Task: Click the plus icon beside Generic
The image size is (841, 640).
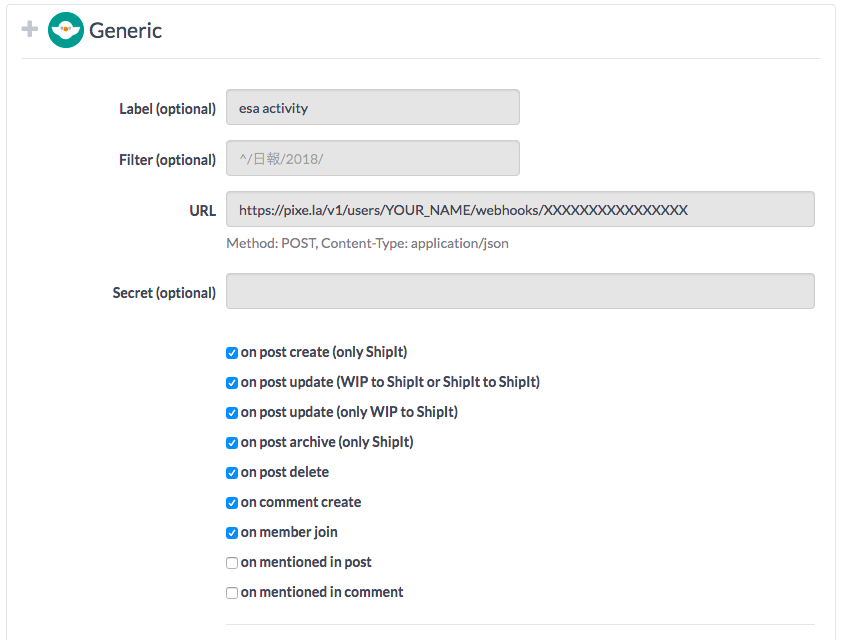Action: (x=30, y=29)
